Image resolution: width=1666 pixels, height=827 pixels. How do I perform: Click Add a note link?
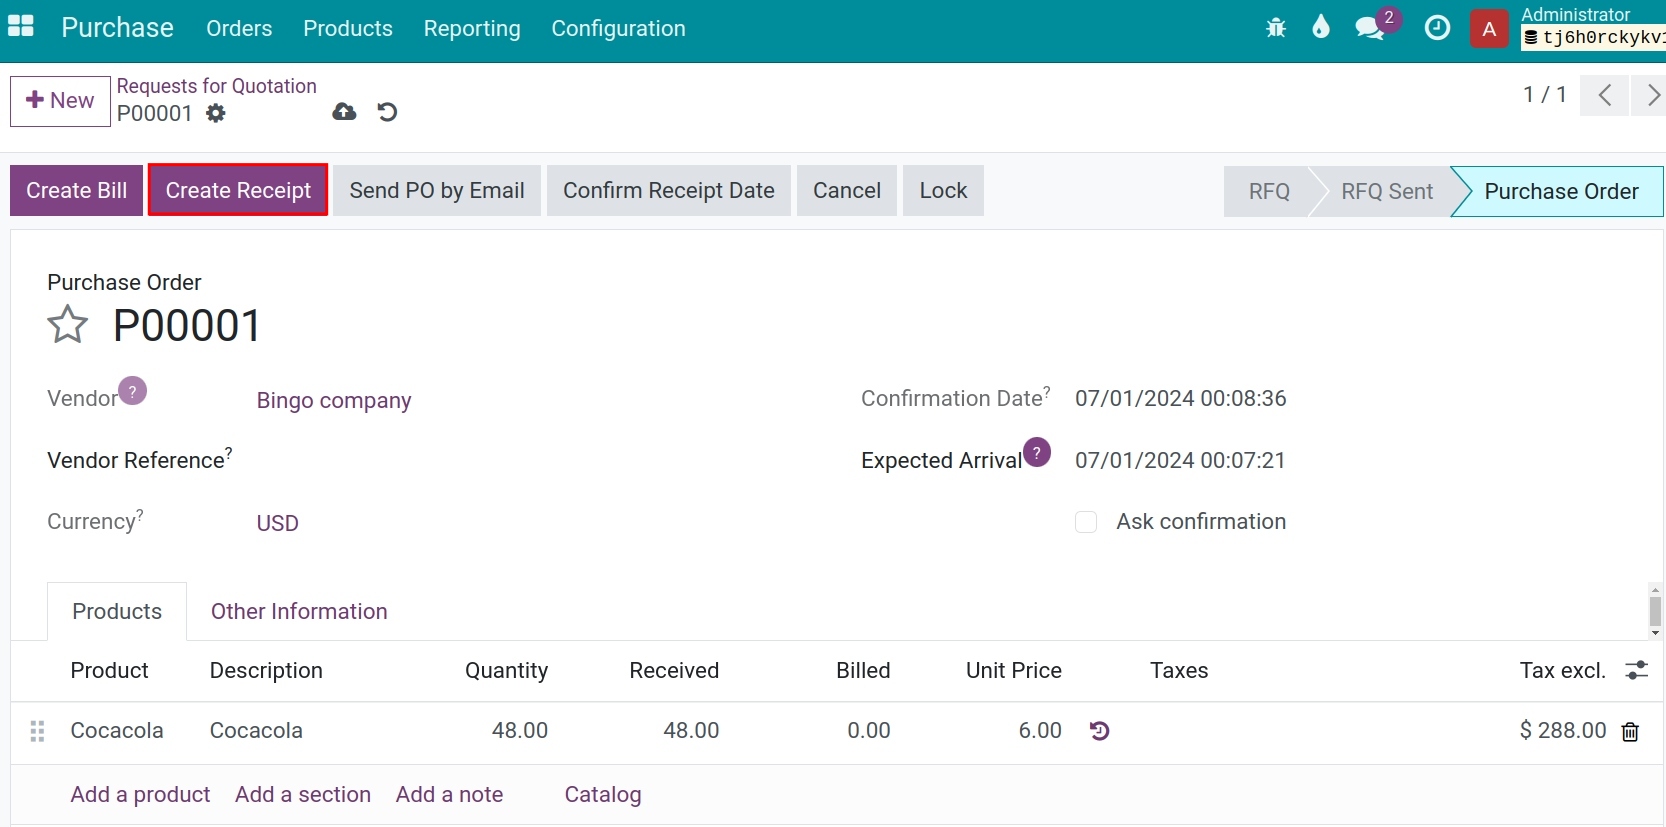pyautogui.click(x=449, y=794)
